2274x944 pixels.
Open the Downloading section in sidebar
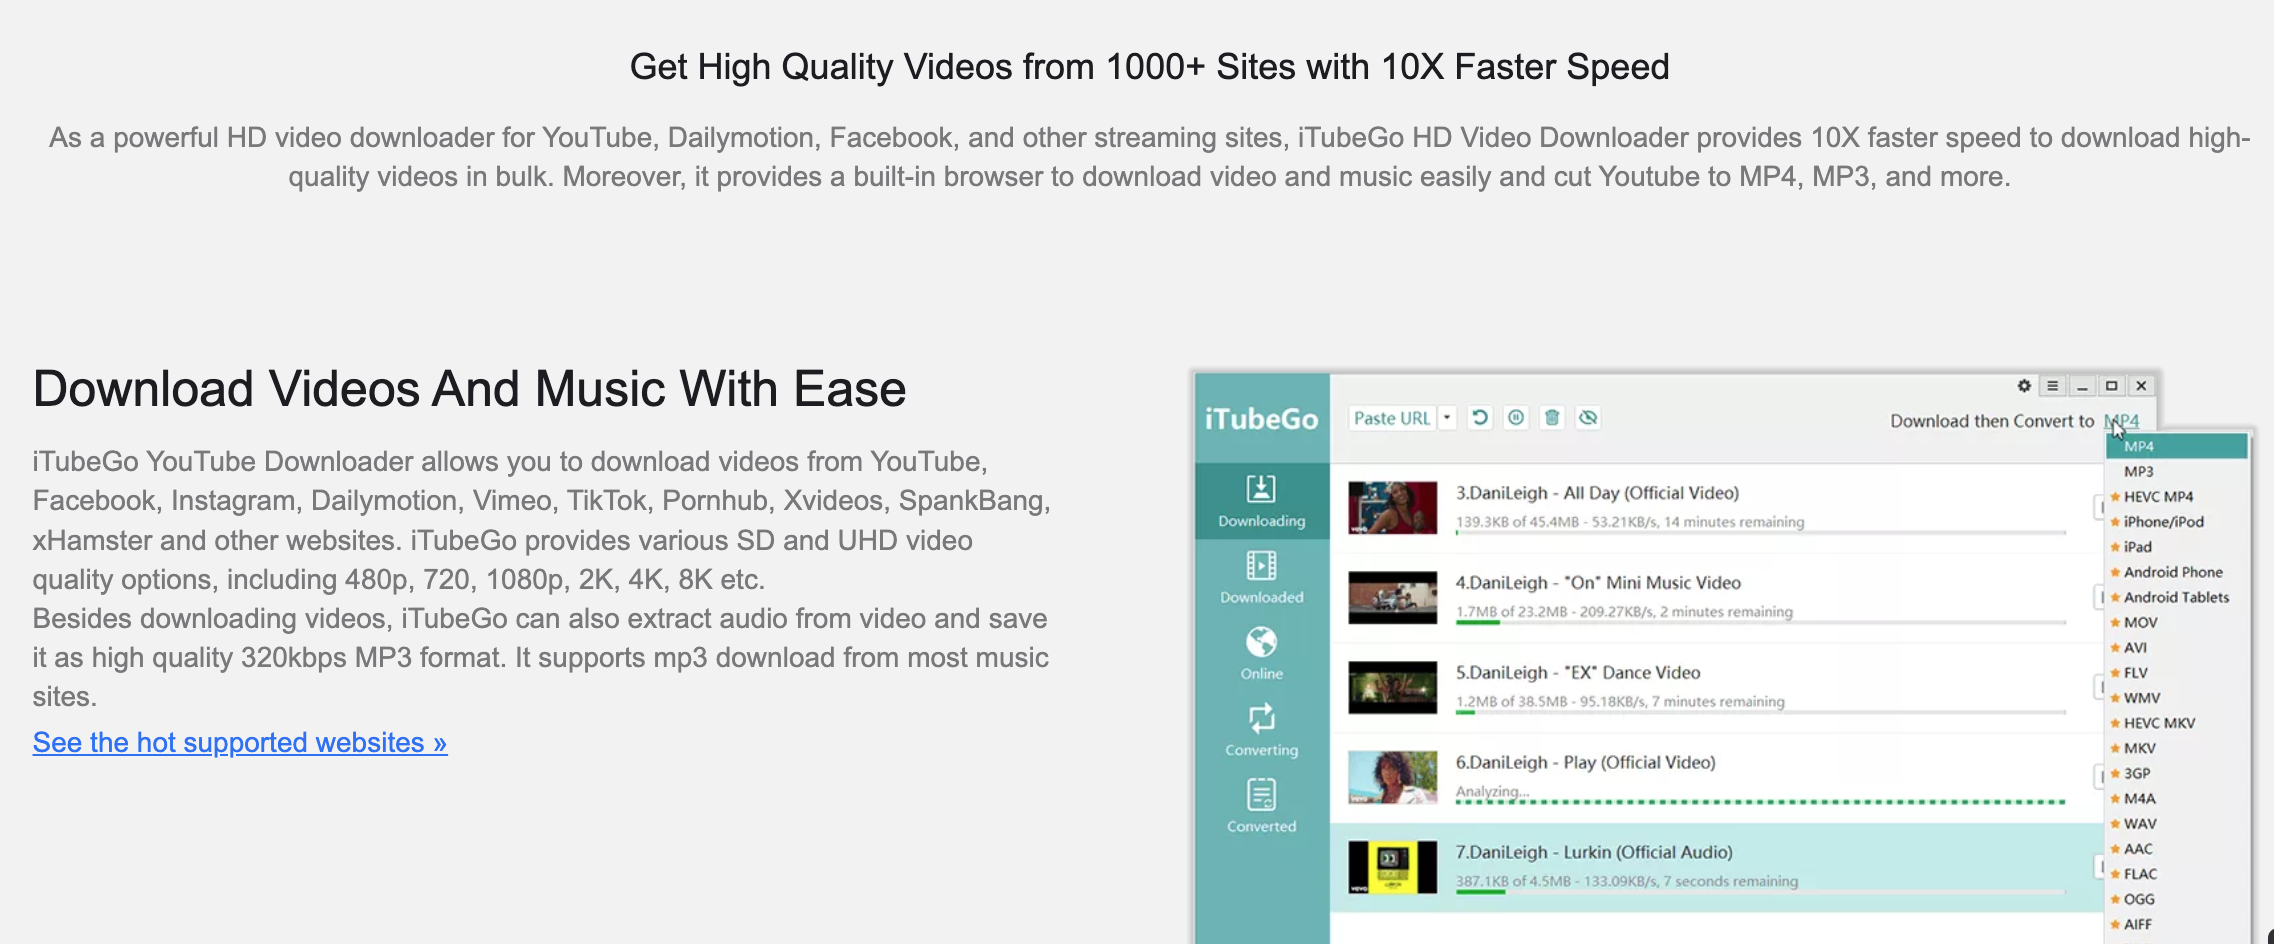(1261, 500)
